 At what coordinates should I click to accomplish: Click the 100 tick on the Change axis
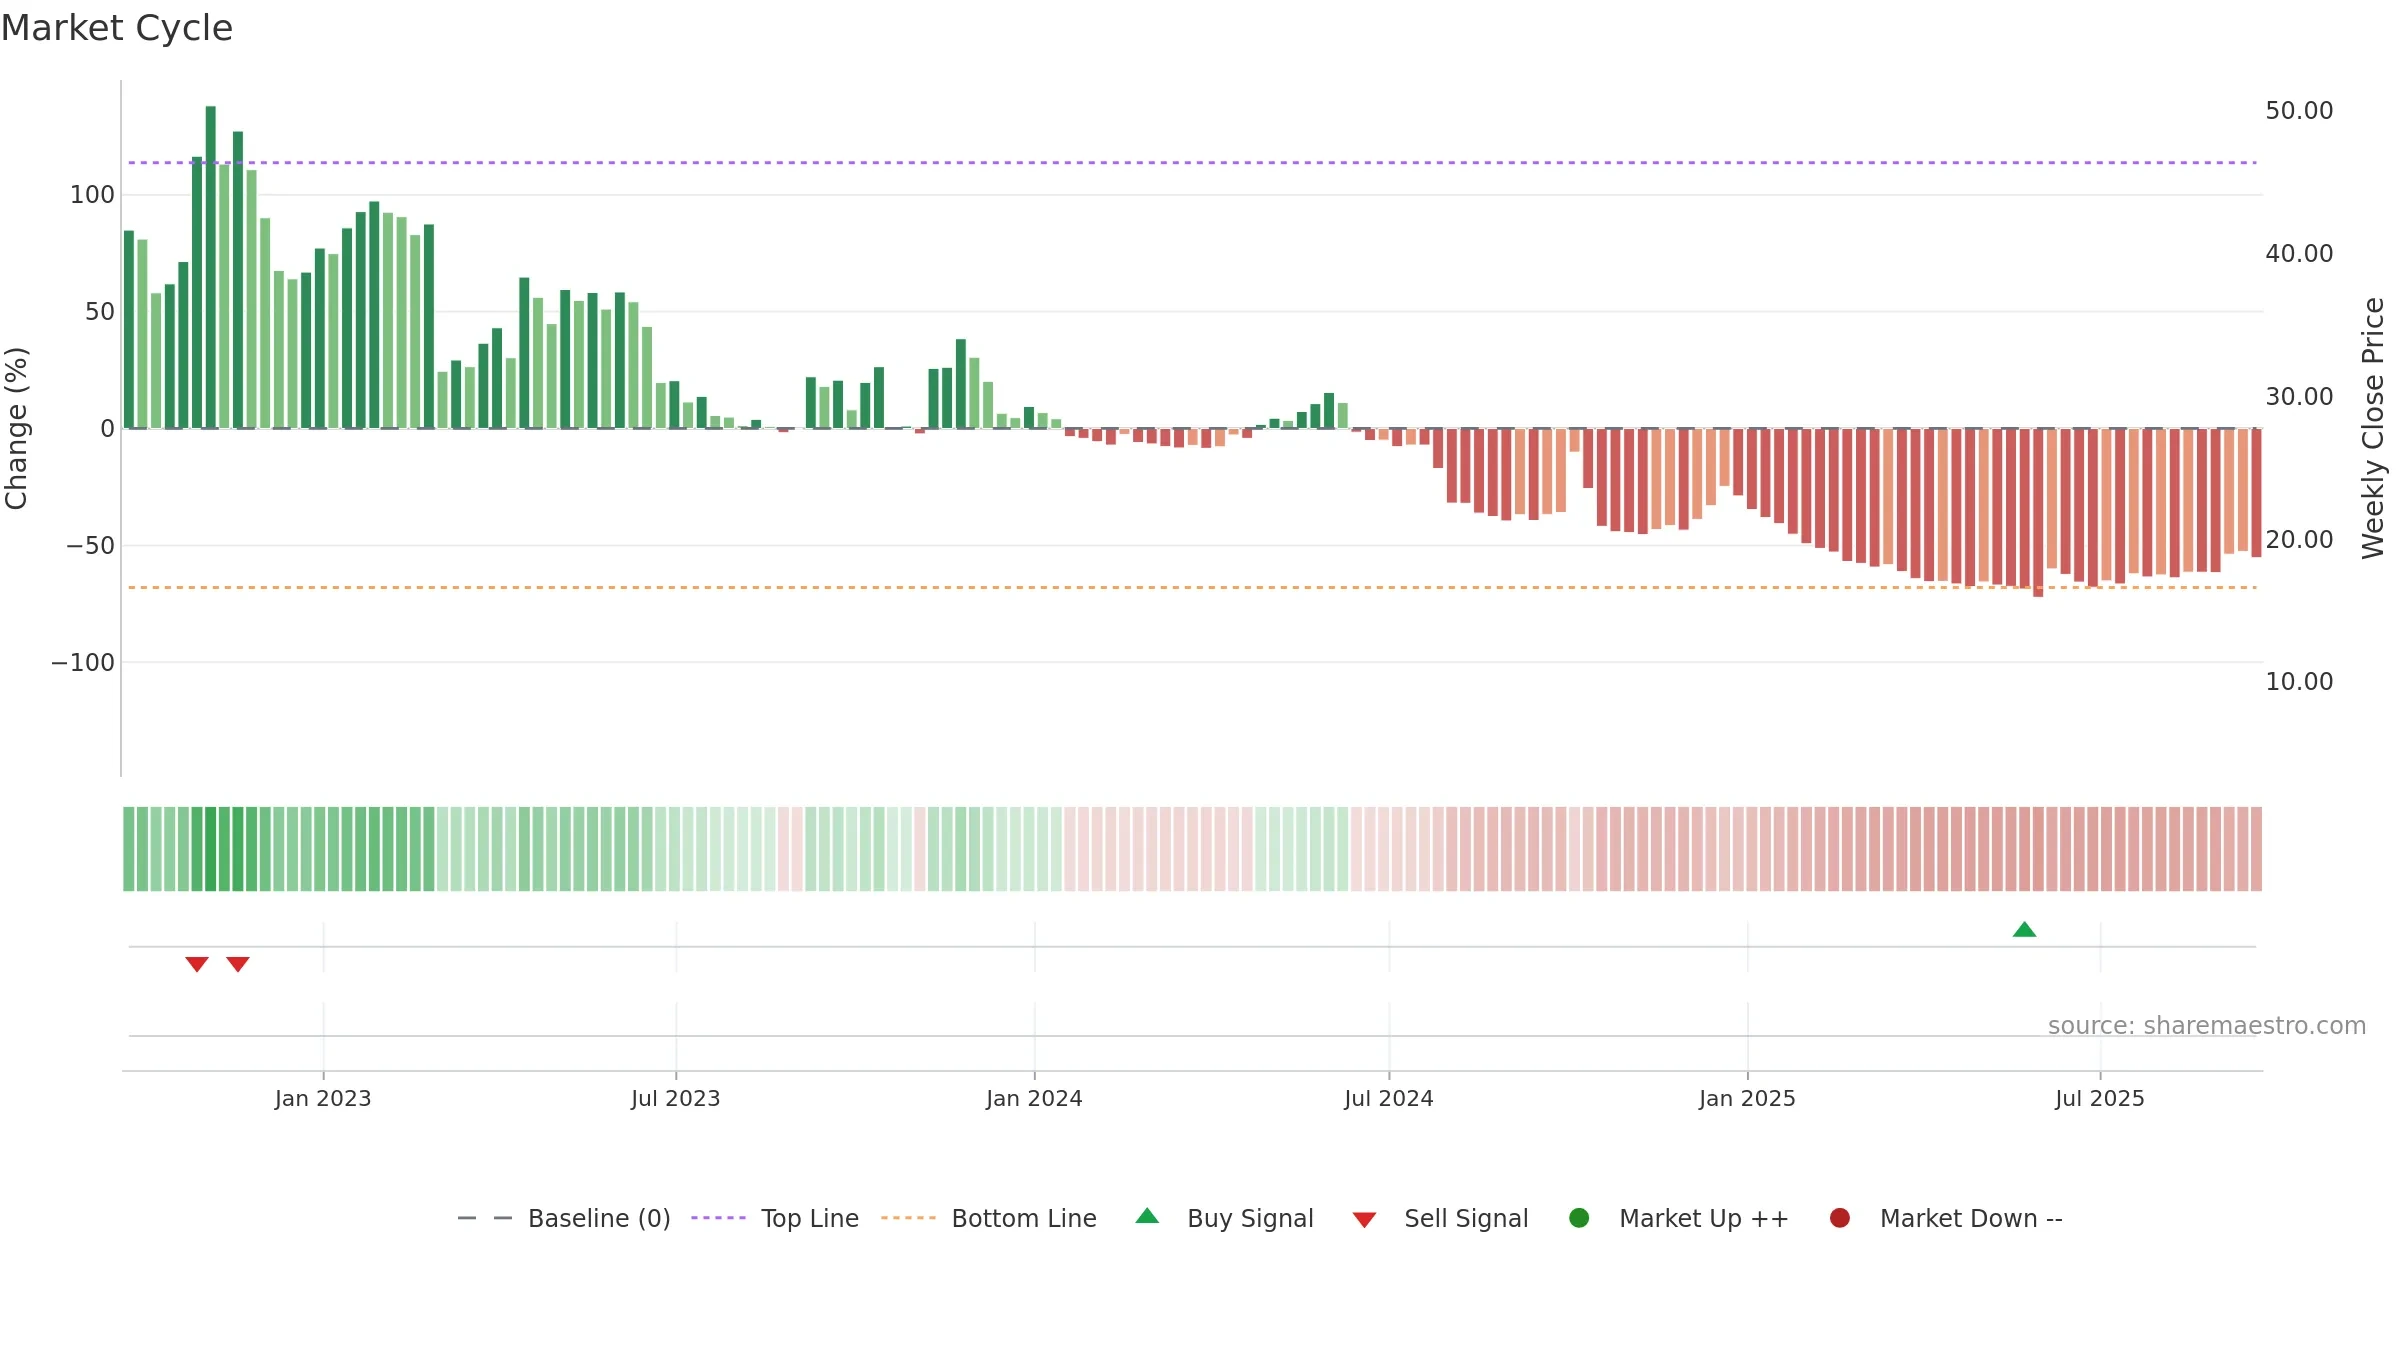[92, 195]
